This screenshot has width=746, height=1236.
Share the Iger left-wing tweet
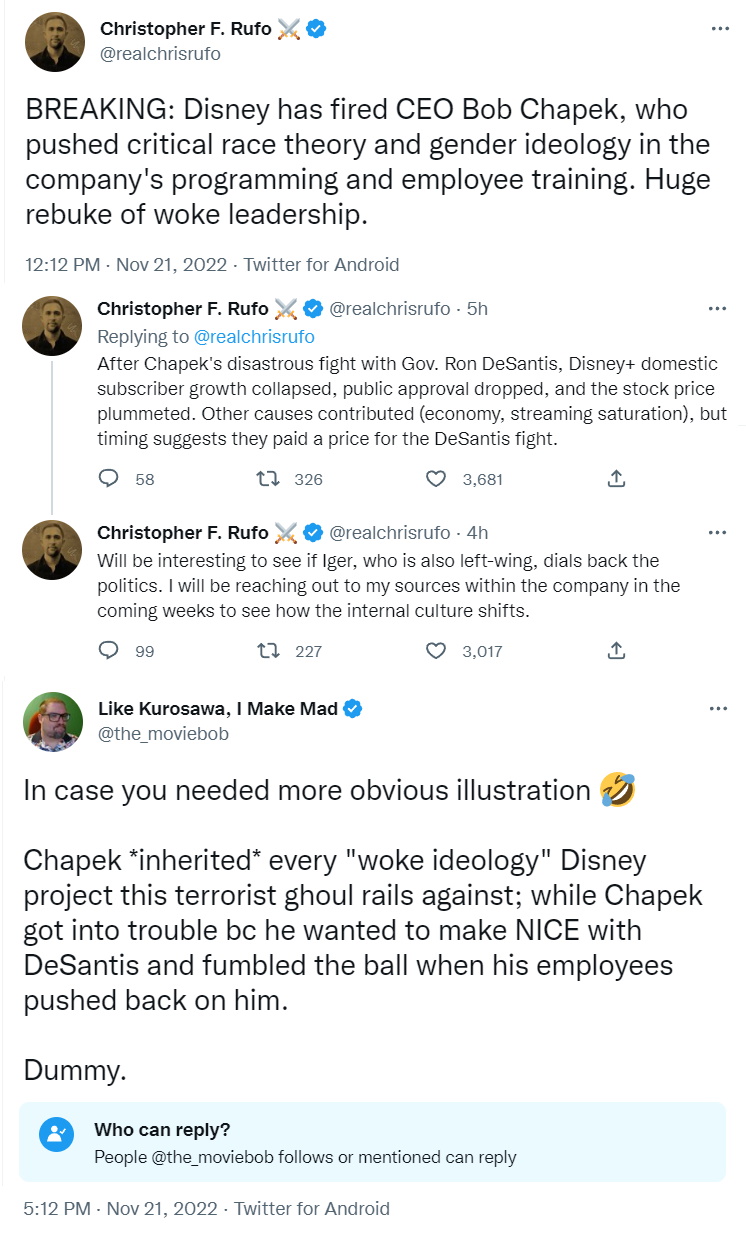tap(617, 651)
